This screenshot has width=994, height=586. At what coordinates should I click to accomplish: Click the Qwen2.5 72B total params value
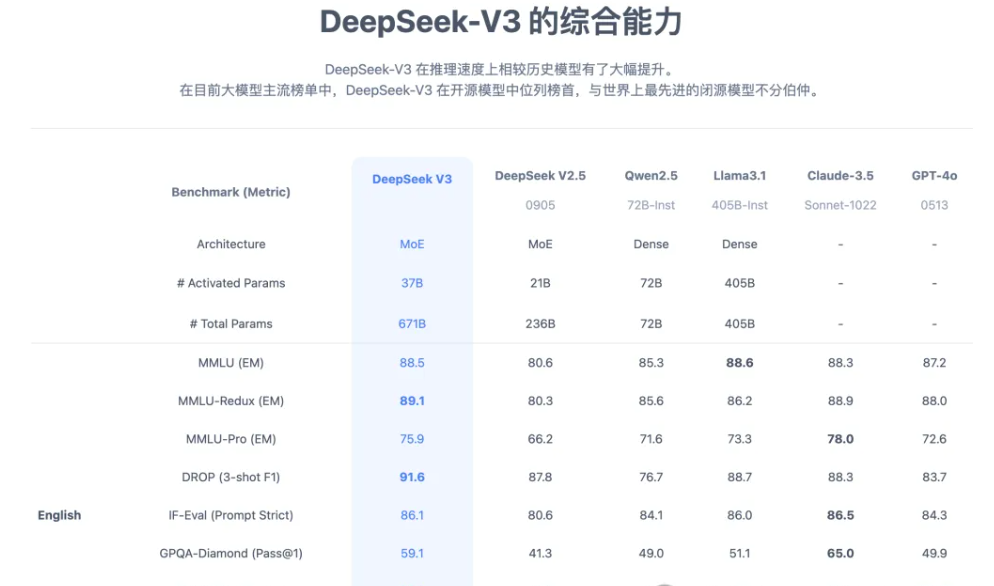pyautogui.click(x=651, y=323)
